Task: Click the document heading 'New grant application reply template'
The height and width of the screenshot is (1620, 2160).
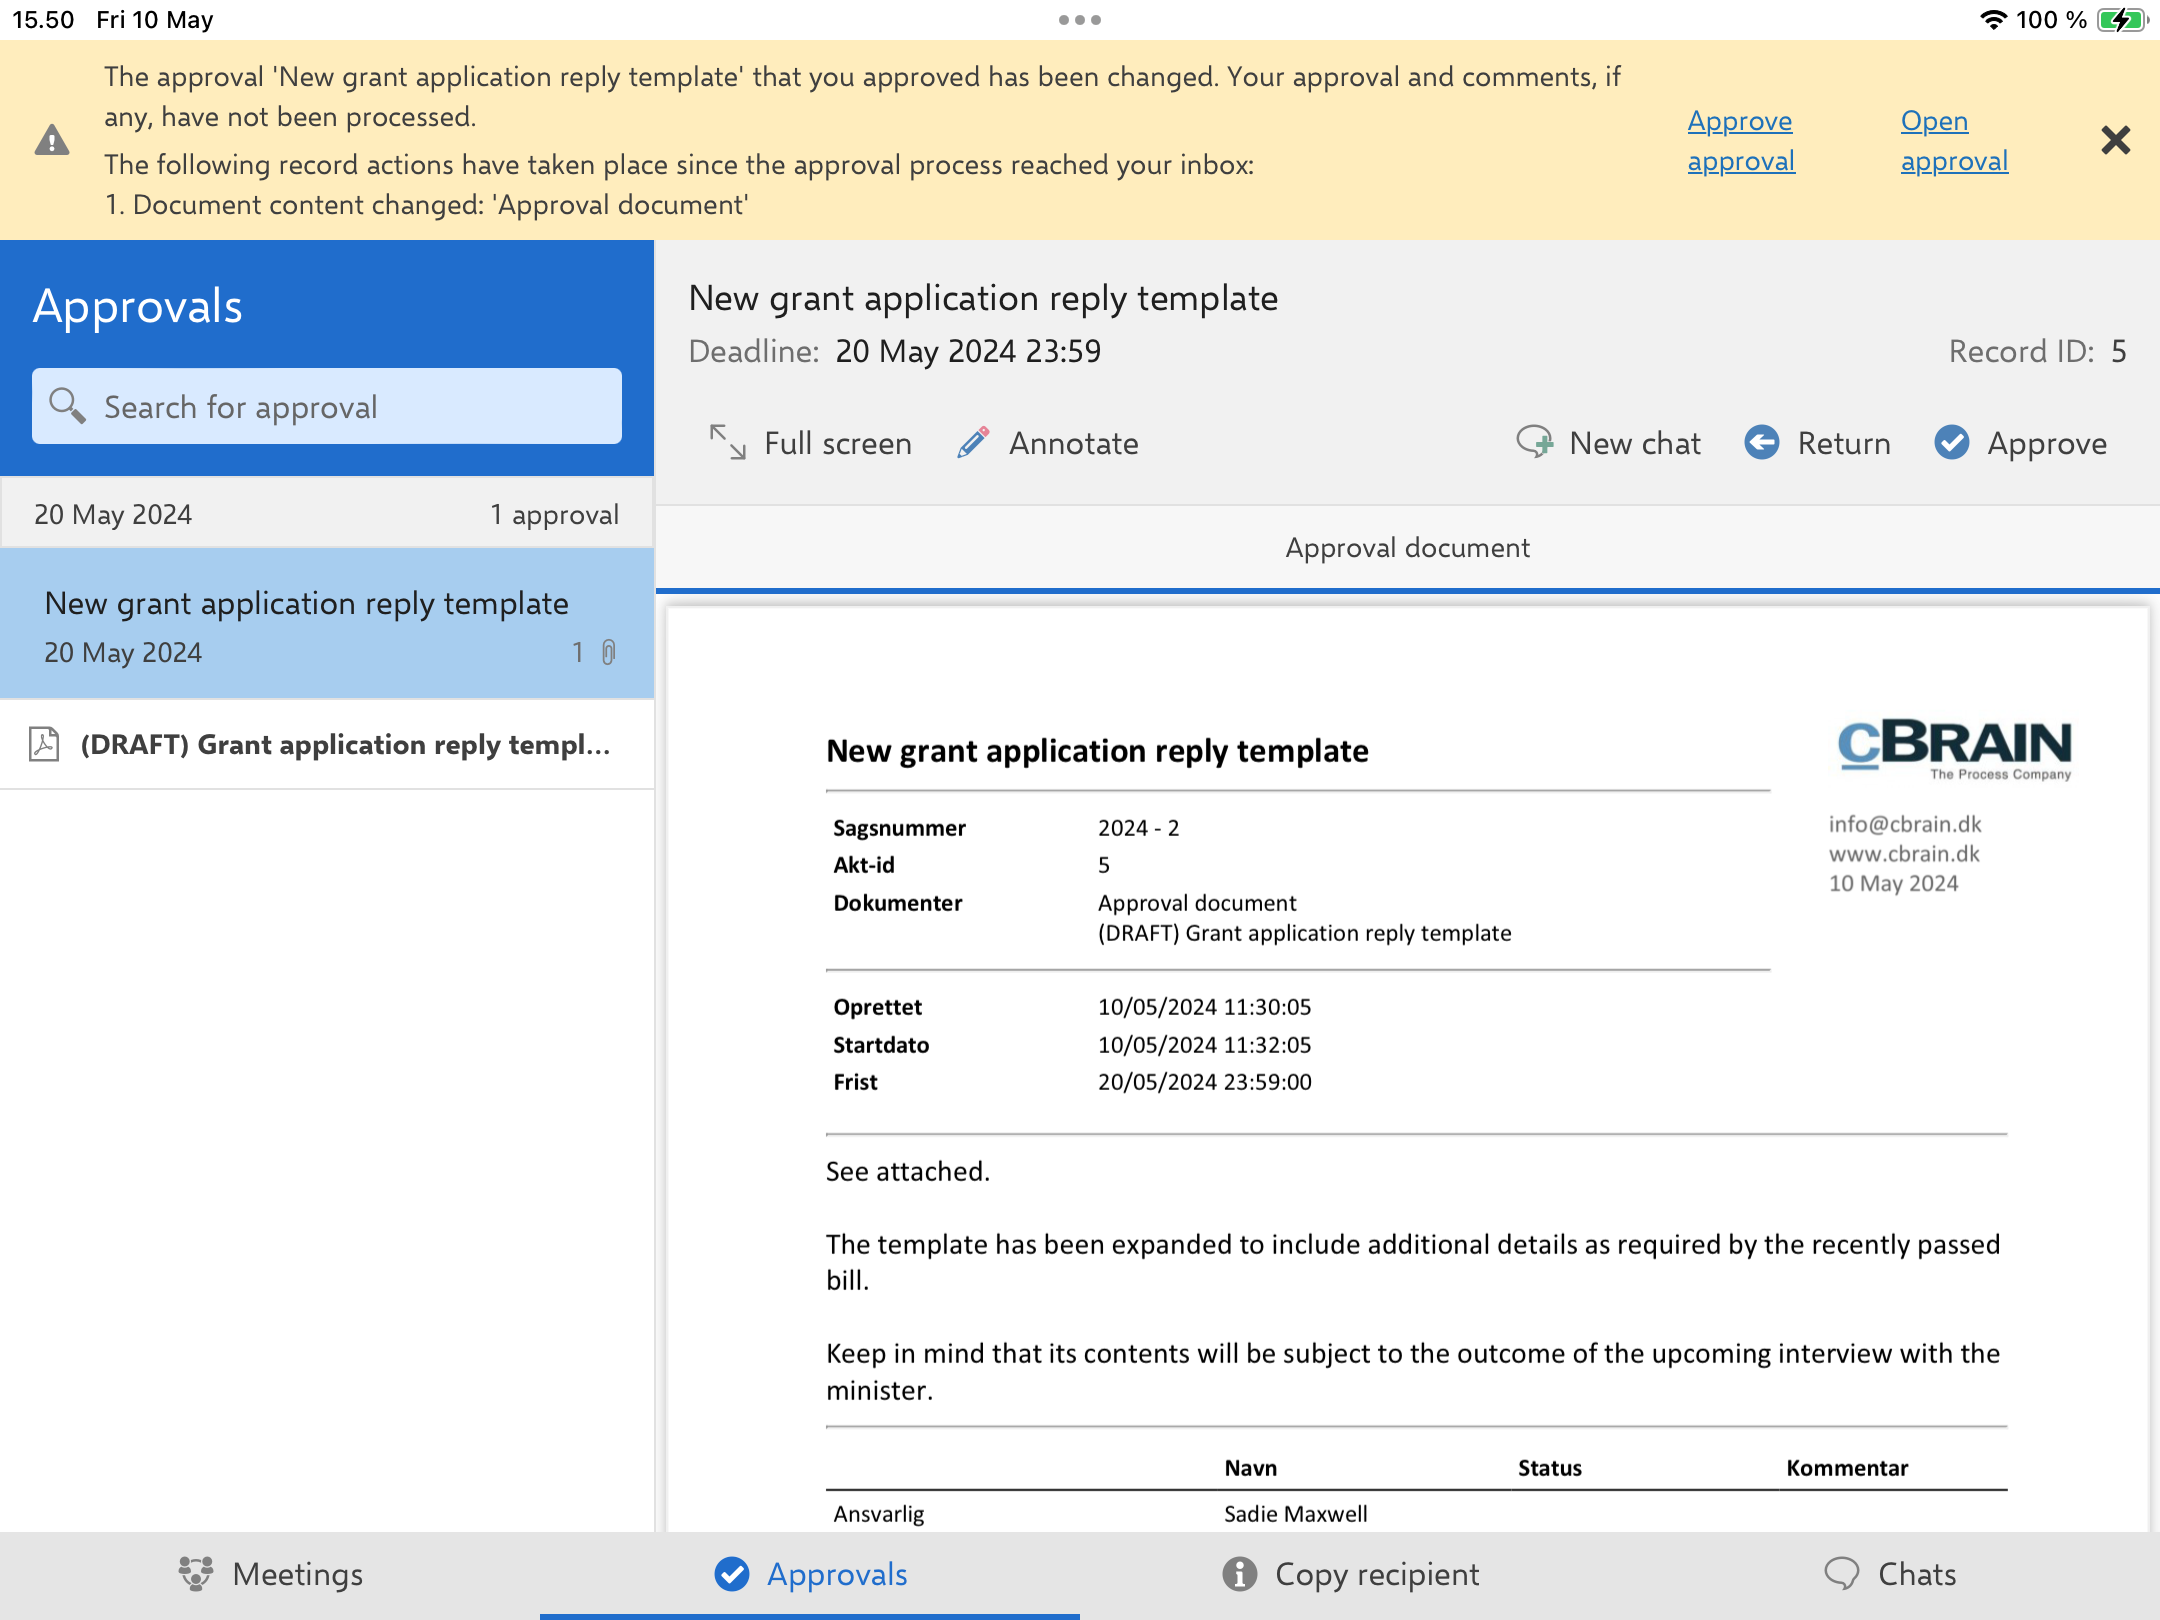Action: click(x=1097, y=751)
